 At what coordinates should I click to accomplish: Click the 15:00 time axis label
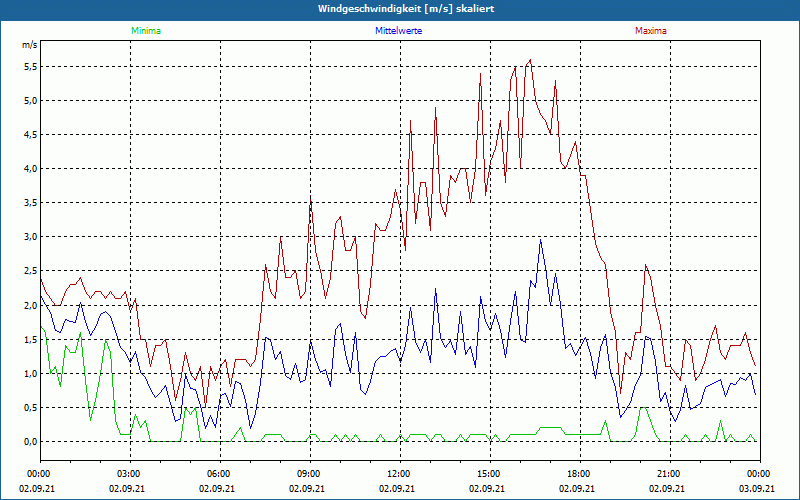pyautogui.click(x=490, y=474)
